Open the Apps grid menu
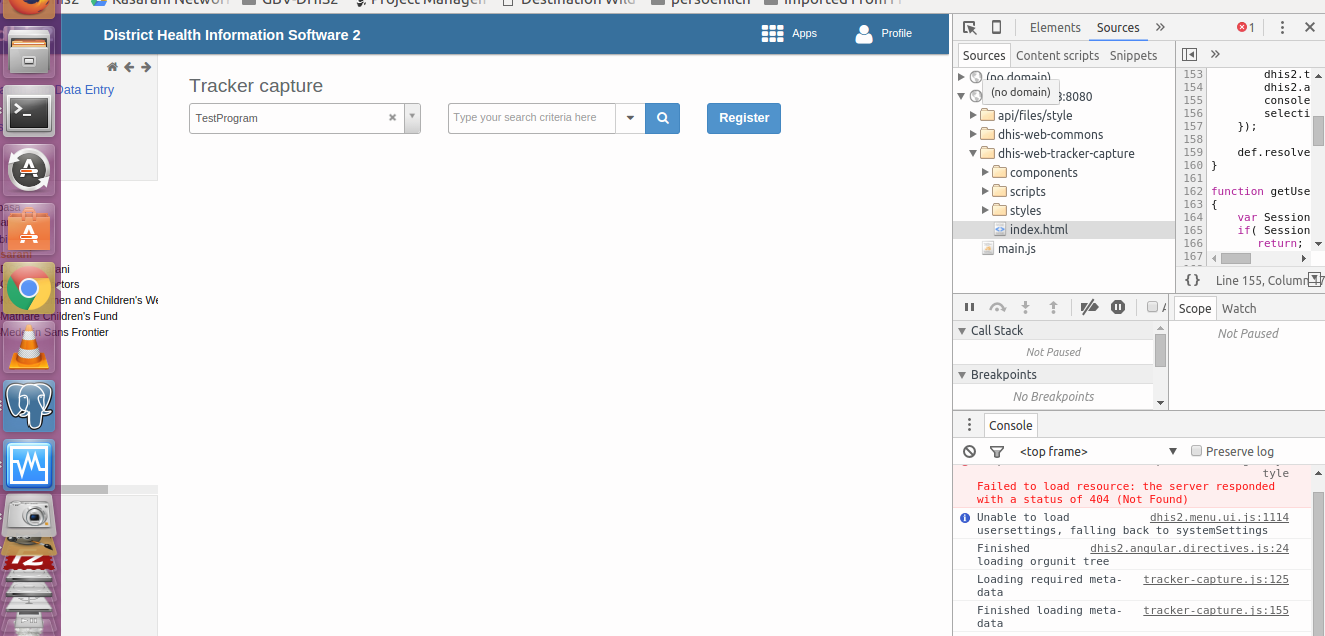 [789, 34]
